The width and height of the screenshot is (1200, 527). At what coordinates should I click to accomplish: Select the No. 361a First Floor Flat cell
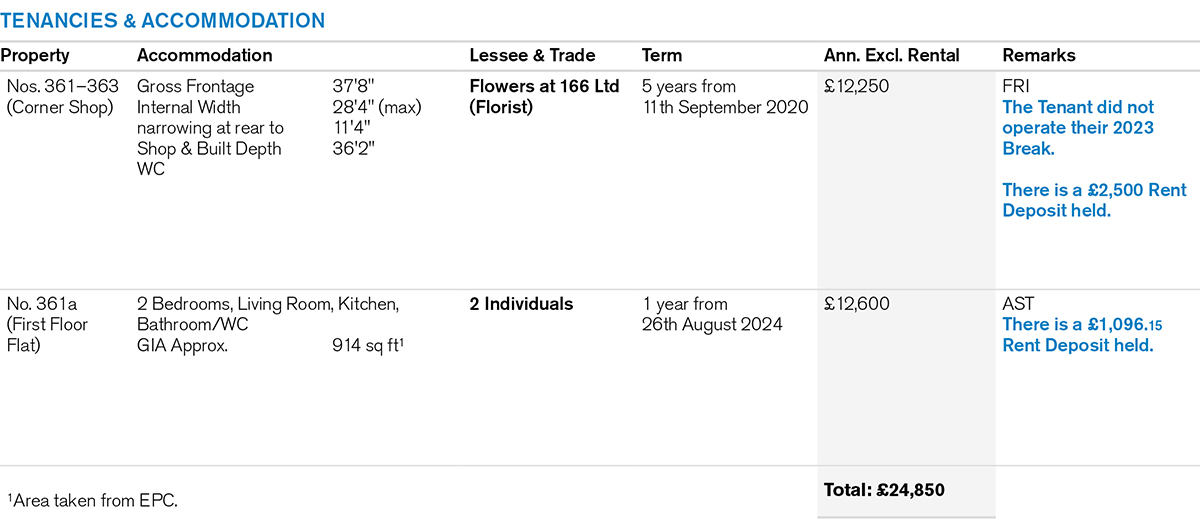47,324
